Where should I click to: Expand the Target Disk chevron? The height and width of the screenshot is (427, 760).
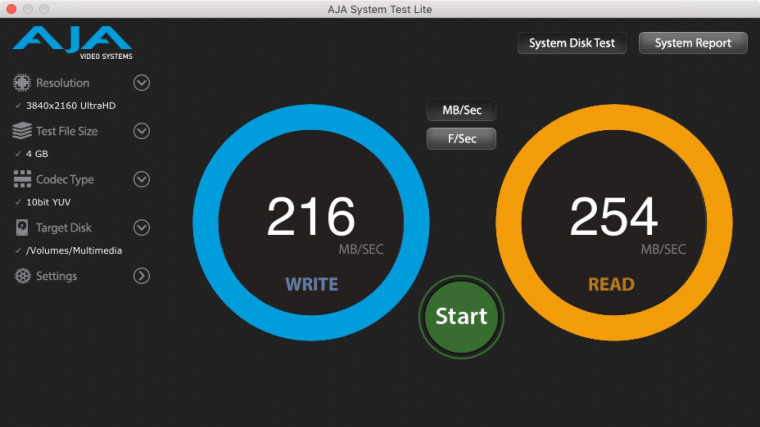click(x=142, y=227)
